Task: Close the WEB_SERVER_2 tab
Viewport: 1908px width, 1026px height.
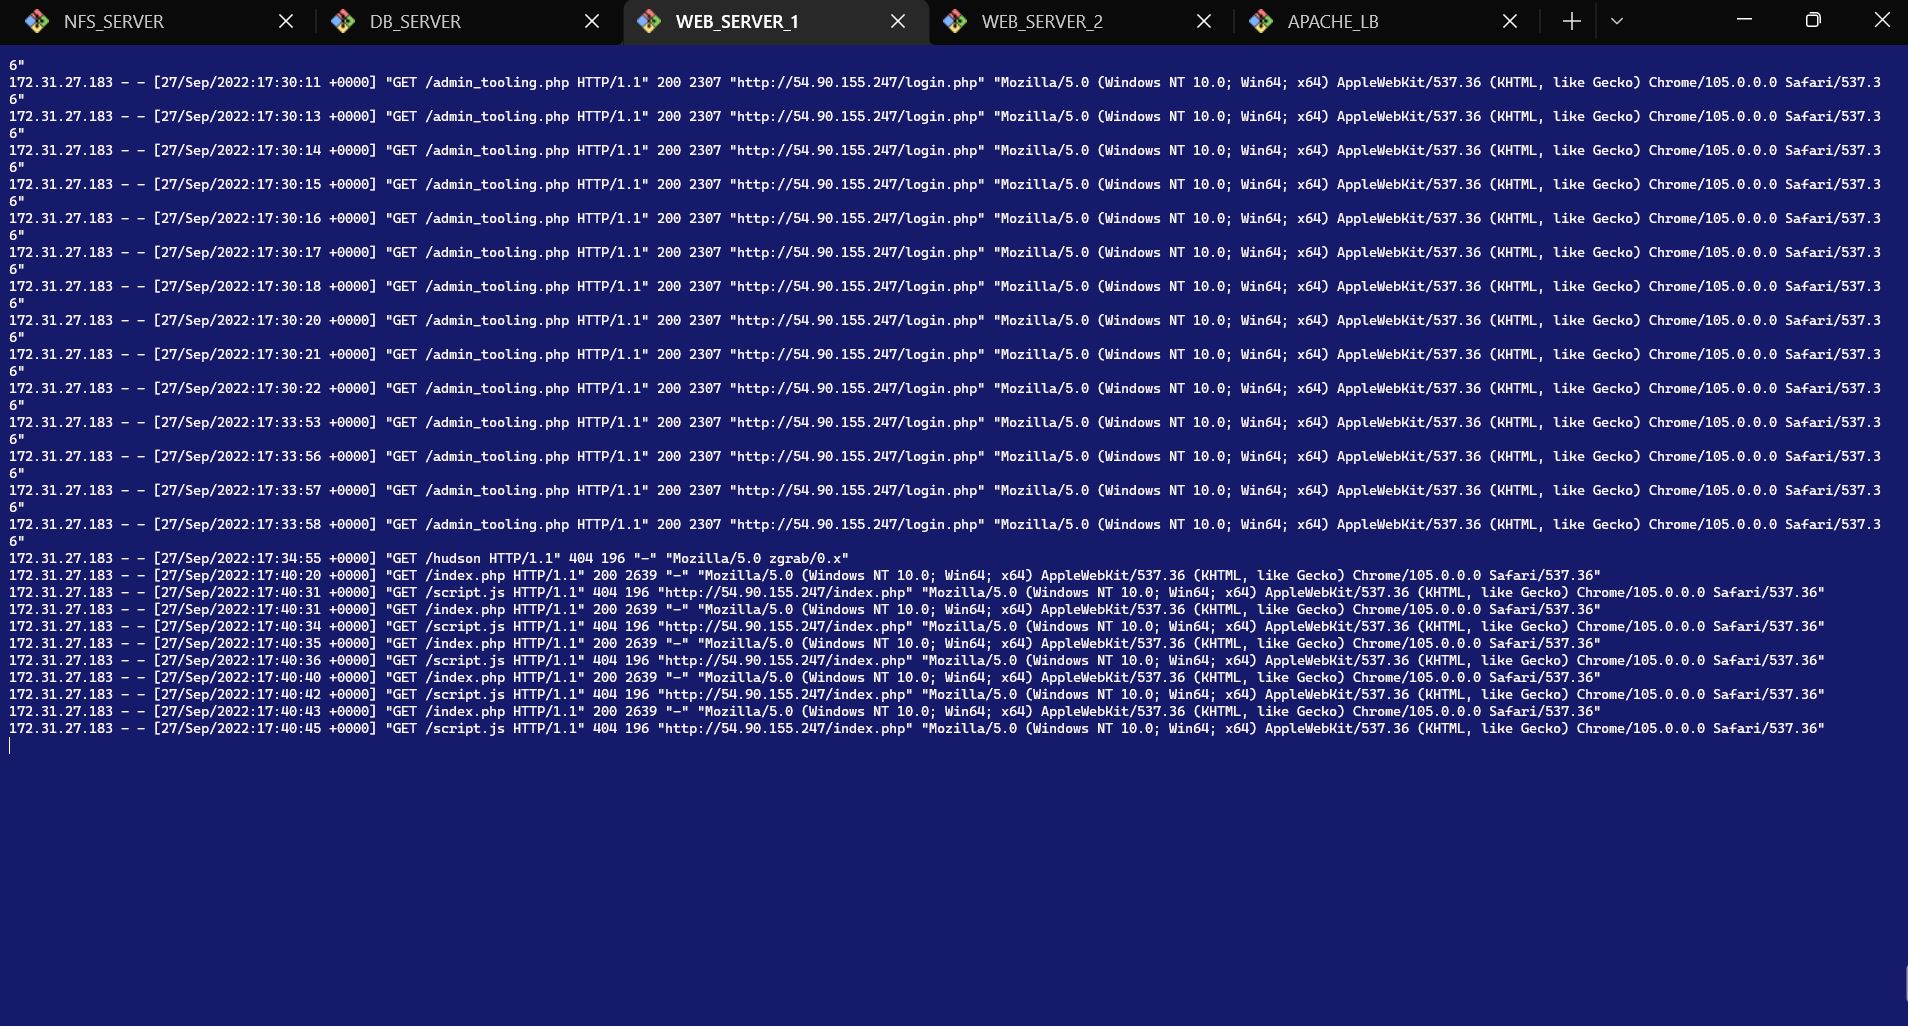Action: click(x=1204, y=21)
